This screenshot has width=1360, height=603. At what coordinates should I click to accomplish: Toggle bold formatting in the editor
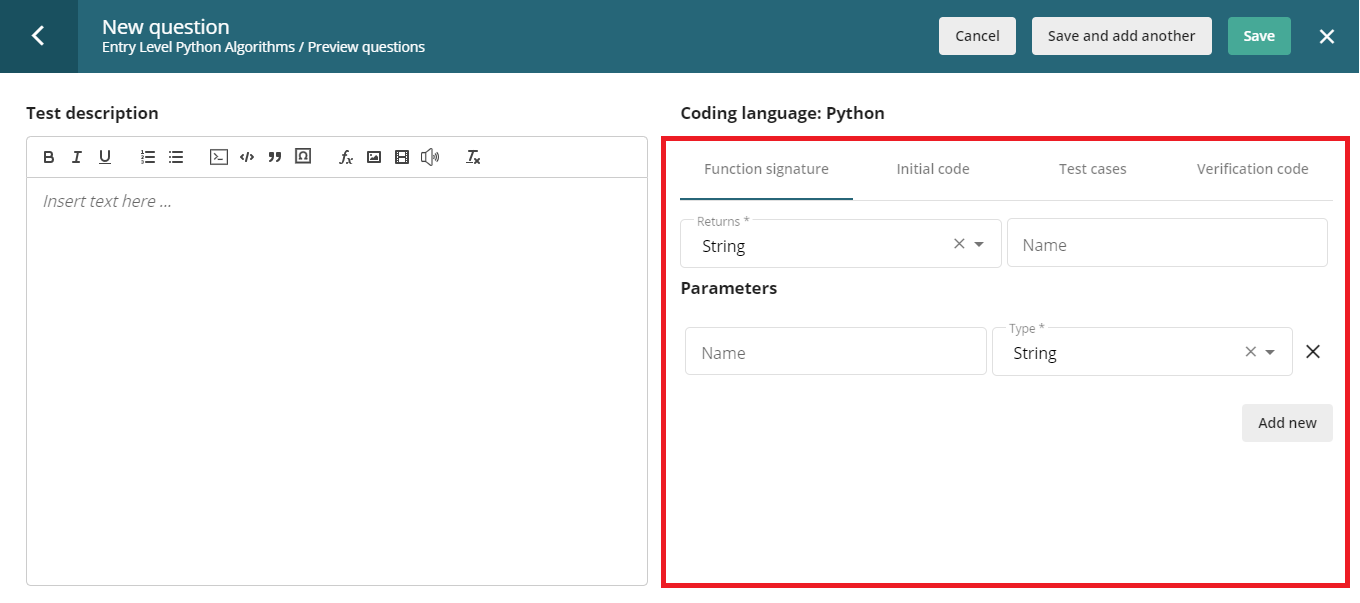pyautogui.click(x=49, y=157)
